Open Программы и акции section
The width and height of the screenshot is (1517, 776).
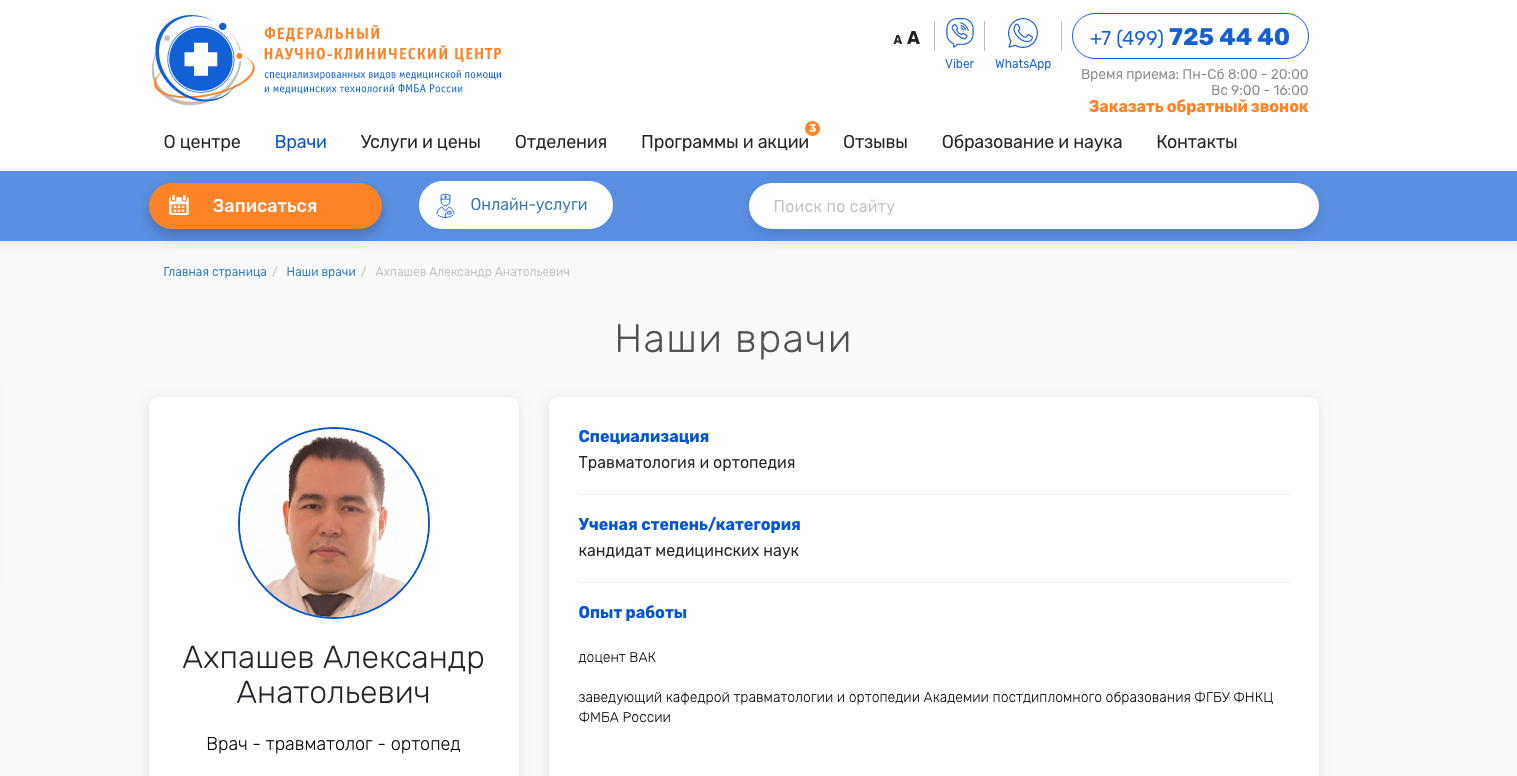[x=725, y=142]
